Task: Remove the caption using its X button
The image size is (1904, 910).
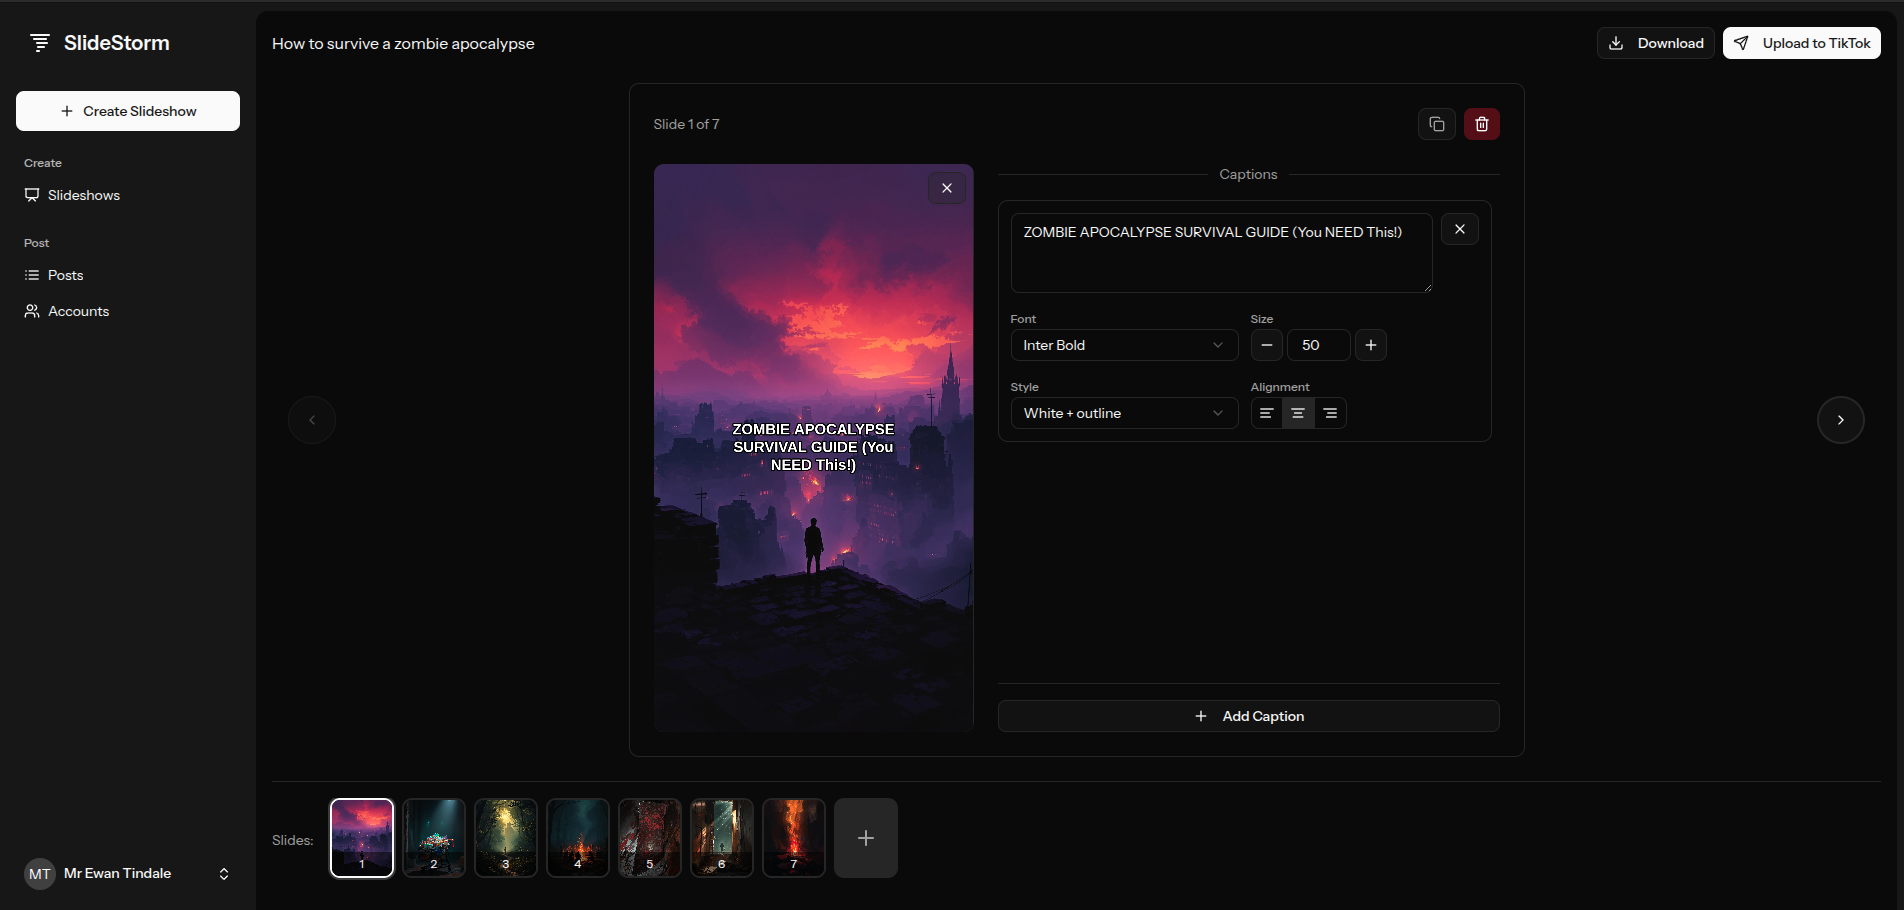Action: pos(1459,230)
